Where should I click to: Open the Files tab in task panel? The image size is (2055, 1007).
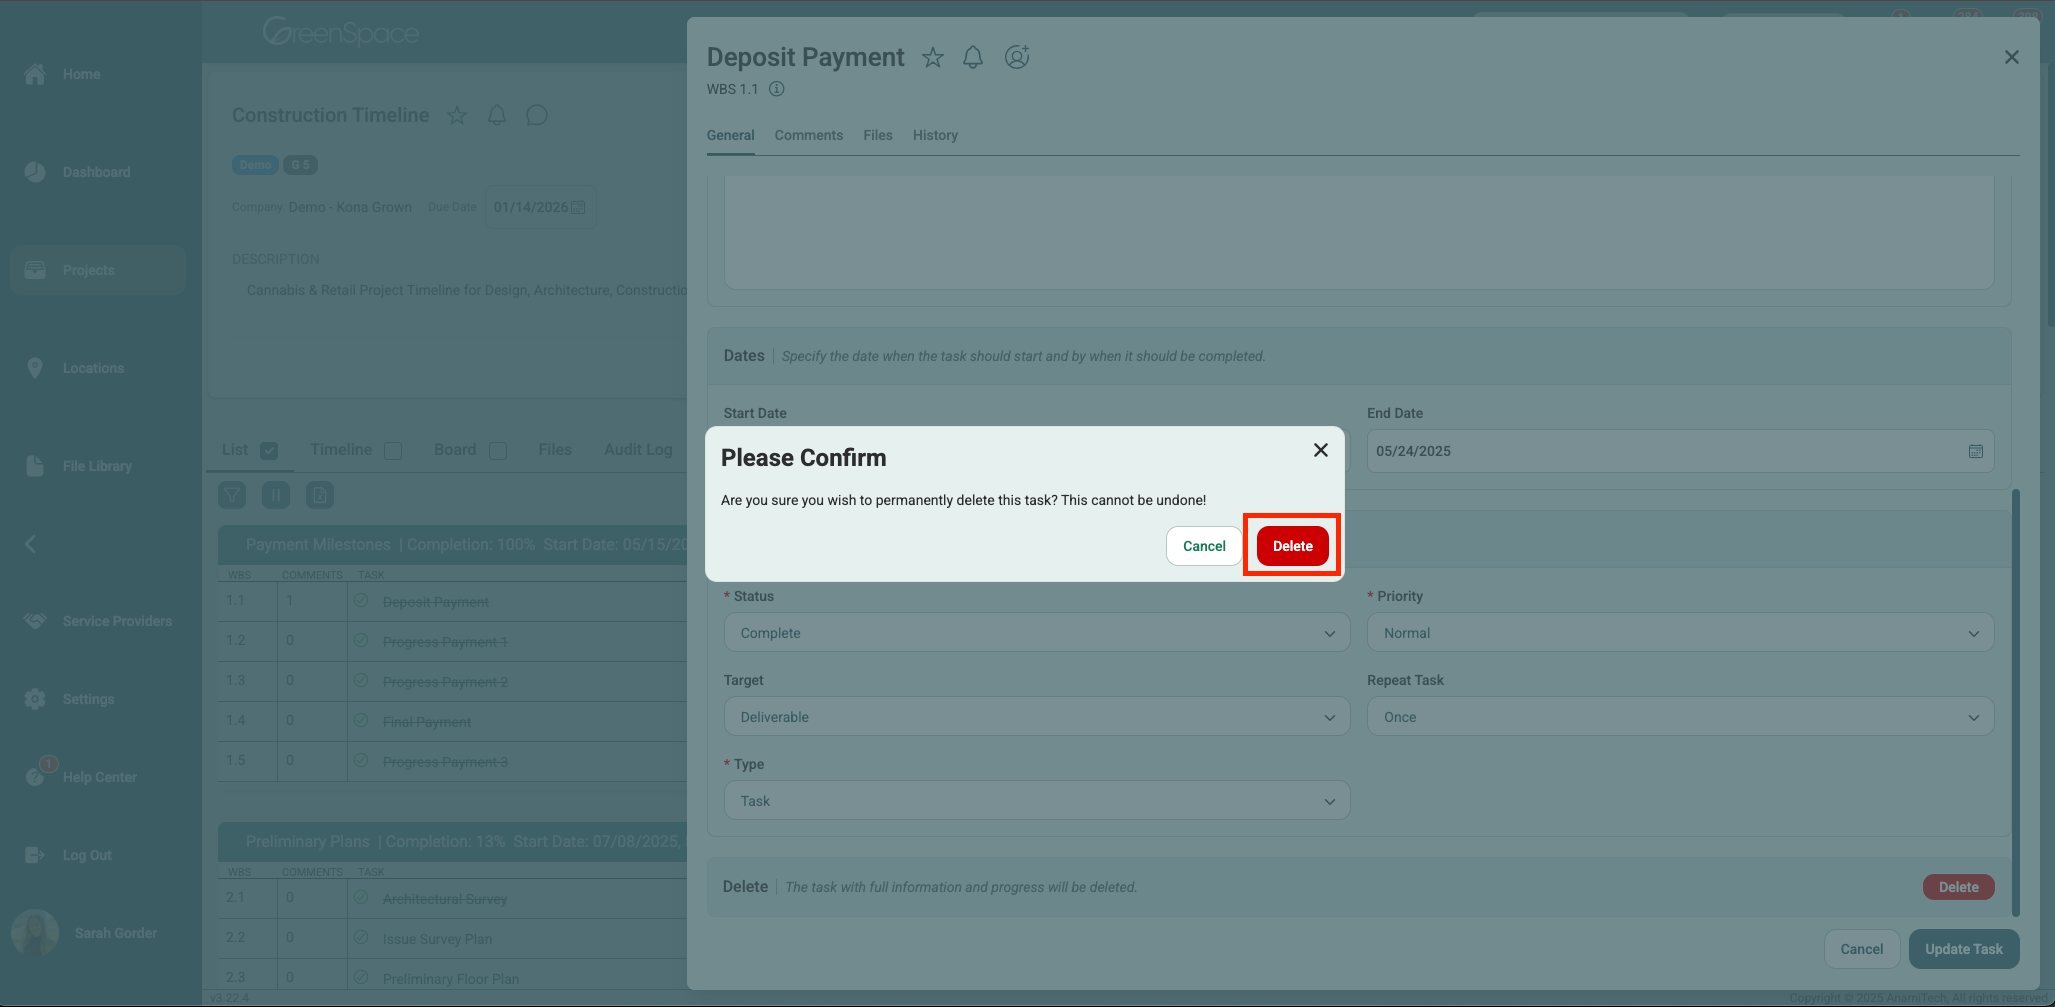(877, 135)
